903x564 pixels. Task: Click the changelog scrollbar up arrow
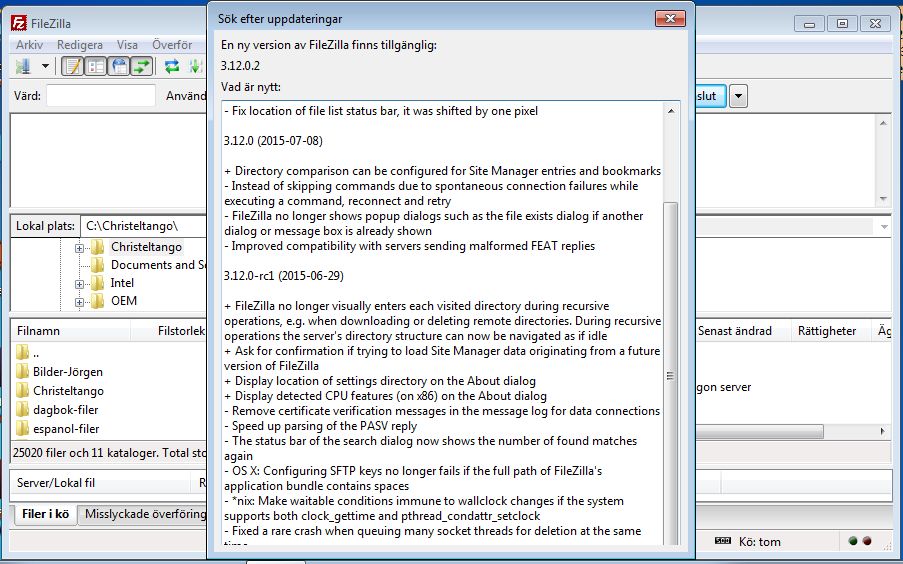[671, 111]
